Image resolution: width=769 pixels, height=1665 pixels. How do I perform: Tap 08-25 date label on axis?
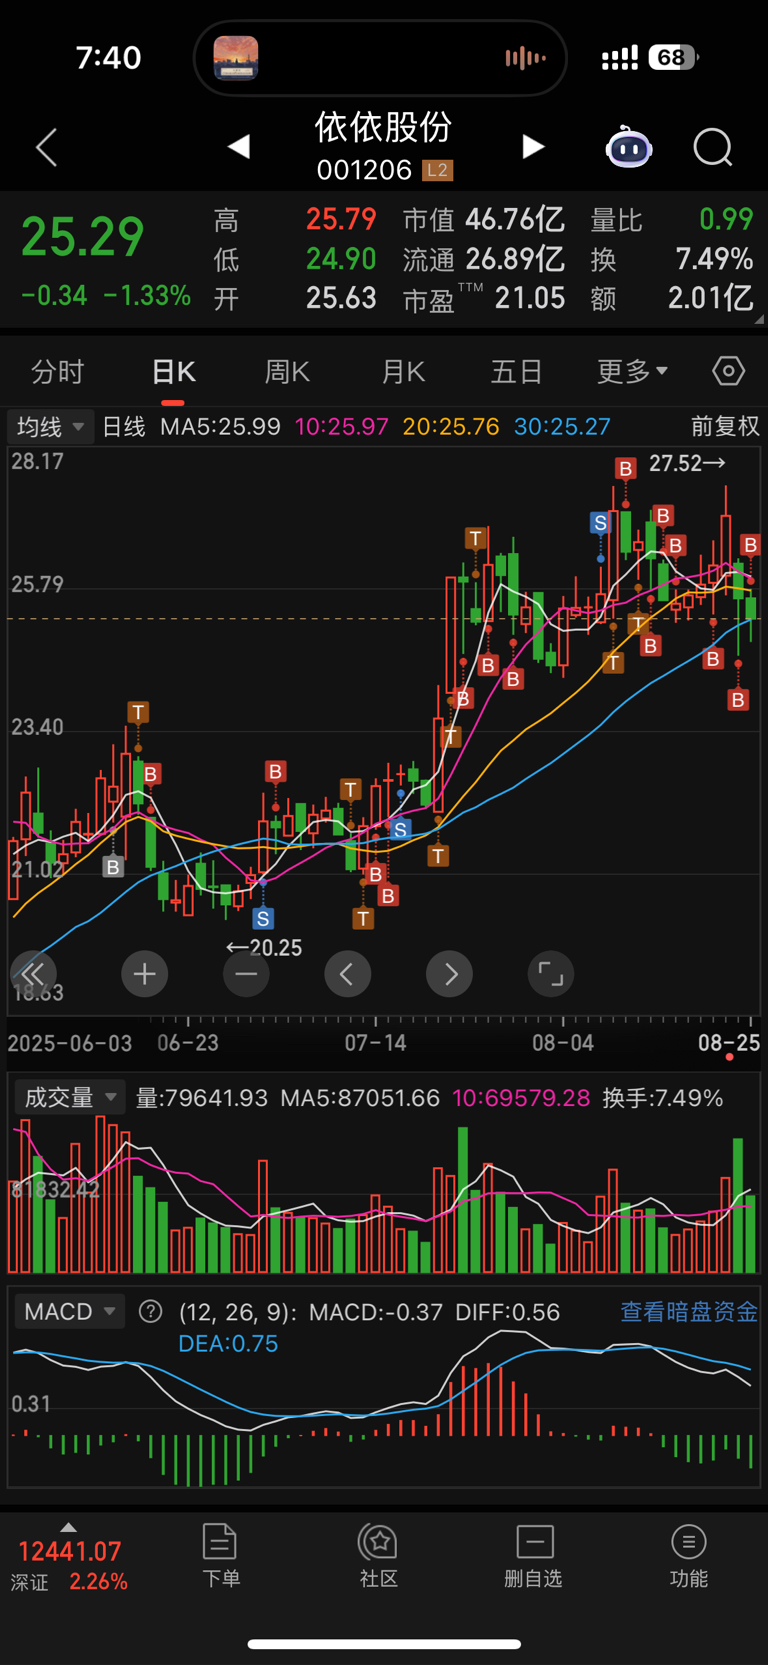point(729,1043)
